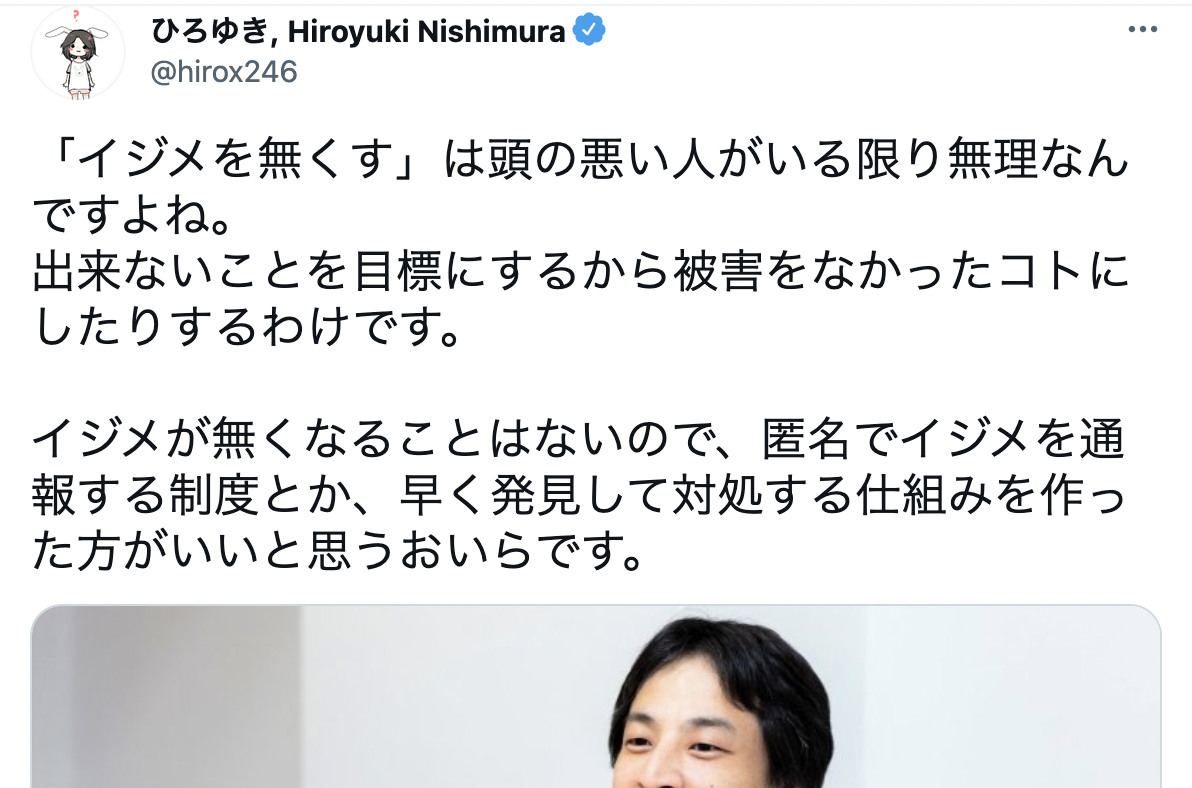Screen dimensions: 1192x788
Task: Click the blue verified checkmark badge
Action: 588,30
